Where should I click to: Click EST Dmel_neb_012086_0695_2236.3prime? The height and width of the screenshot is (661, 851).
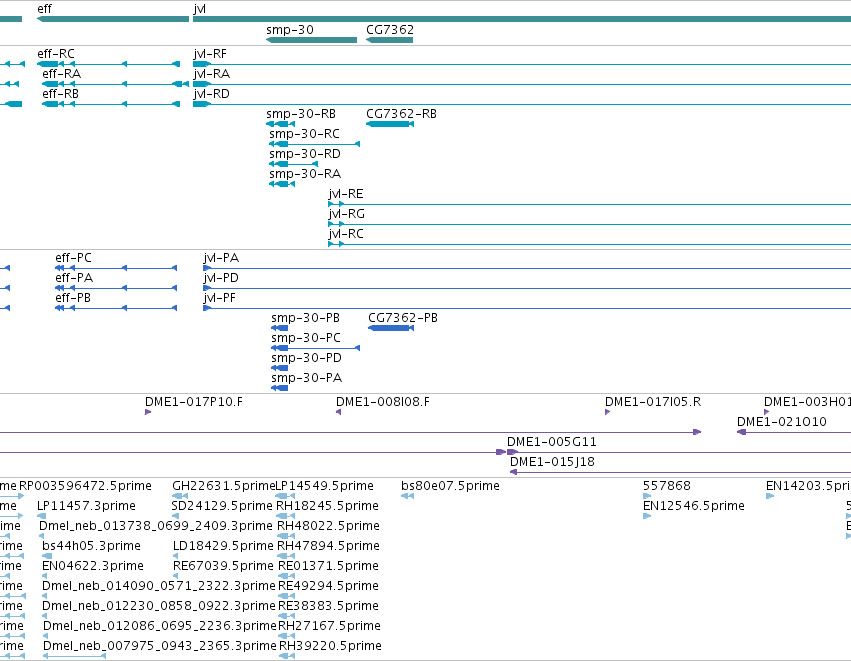[46, 637]
